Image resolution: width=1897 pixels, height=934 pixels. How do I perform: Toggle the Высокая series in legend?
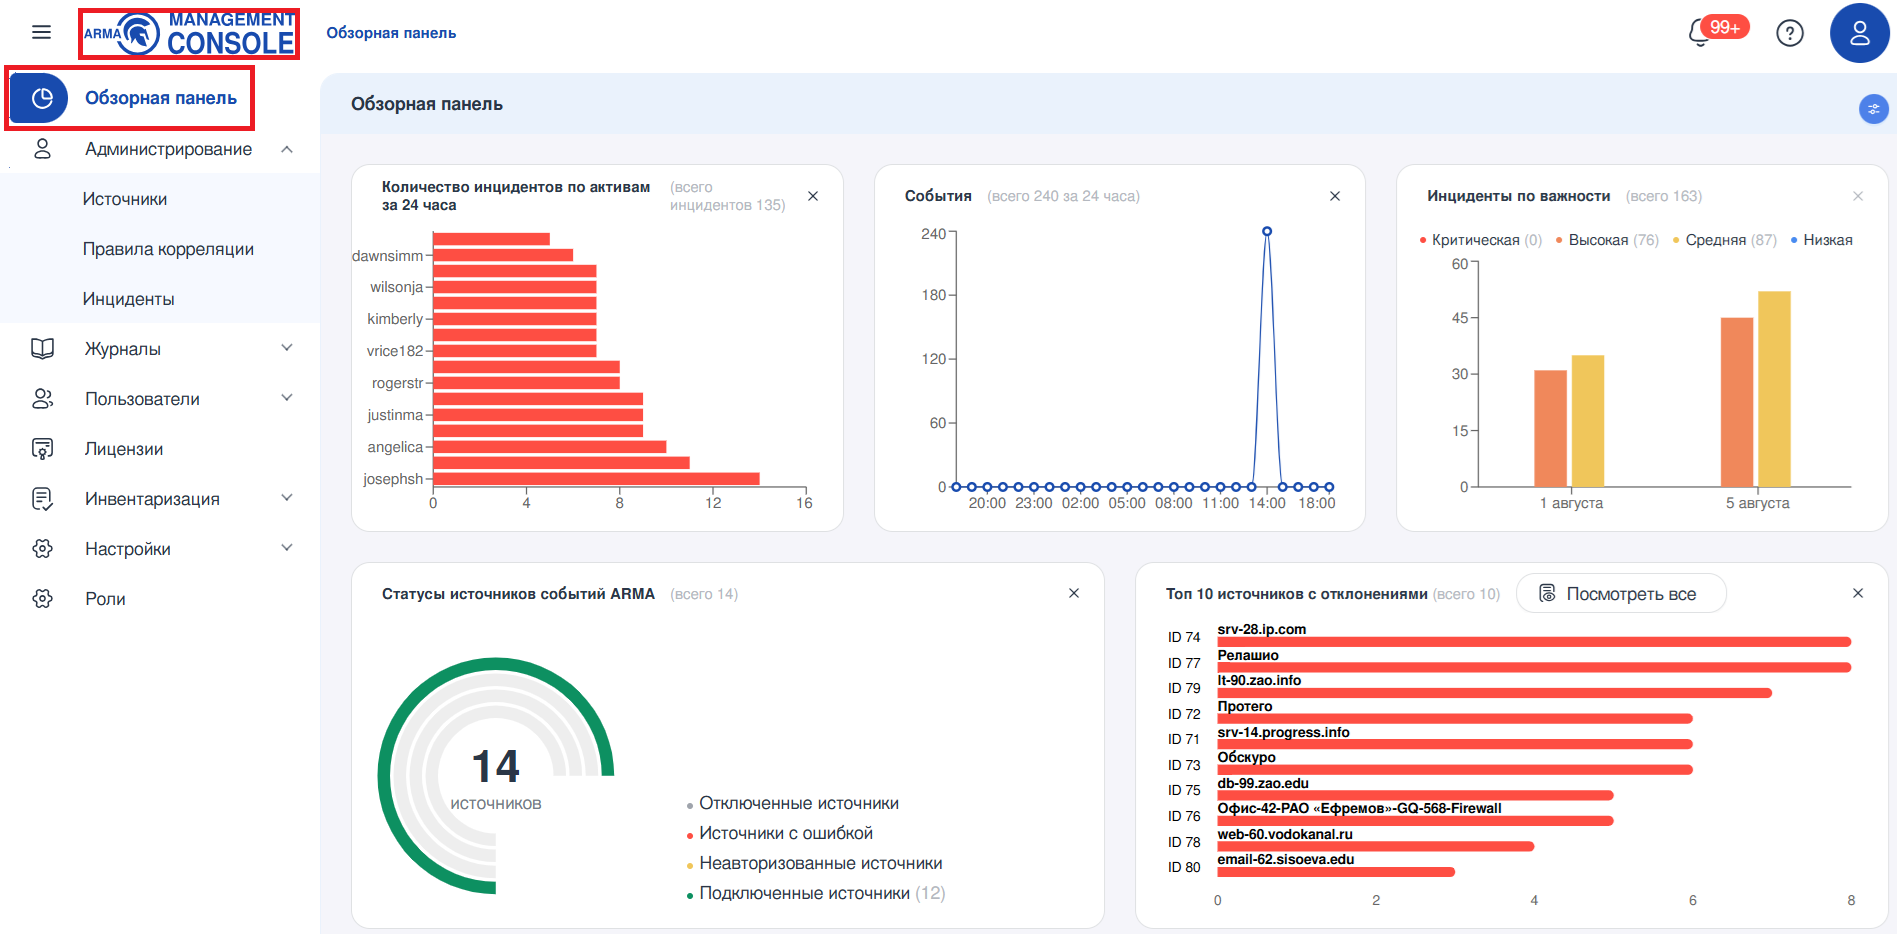1606,240
